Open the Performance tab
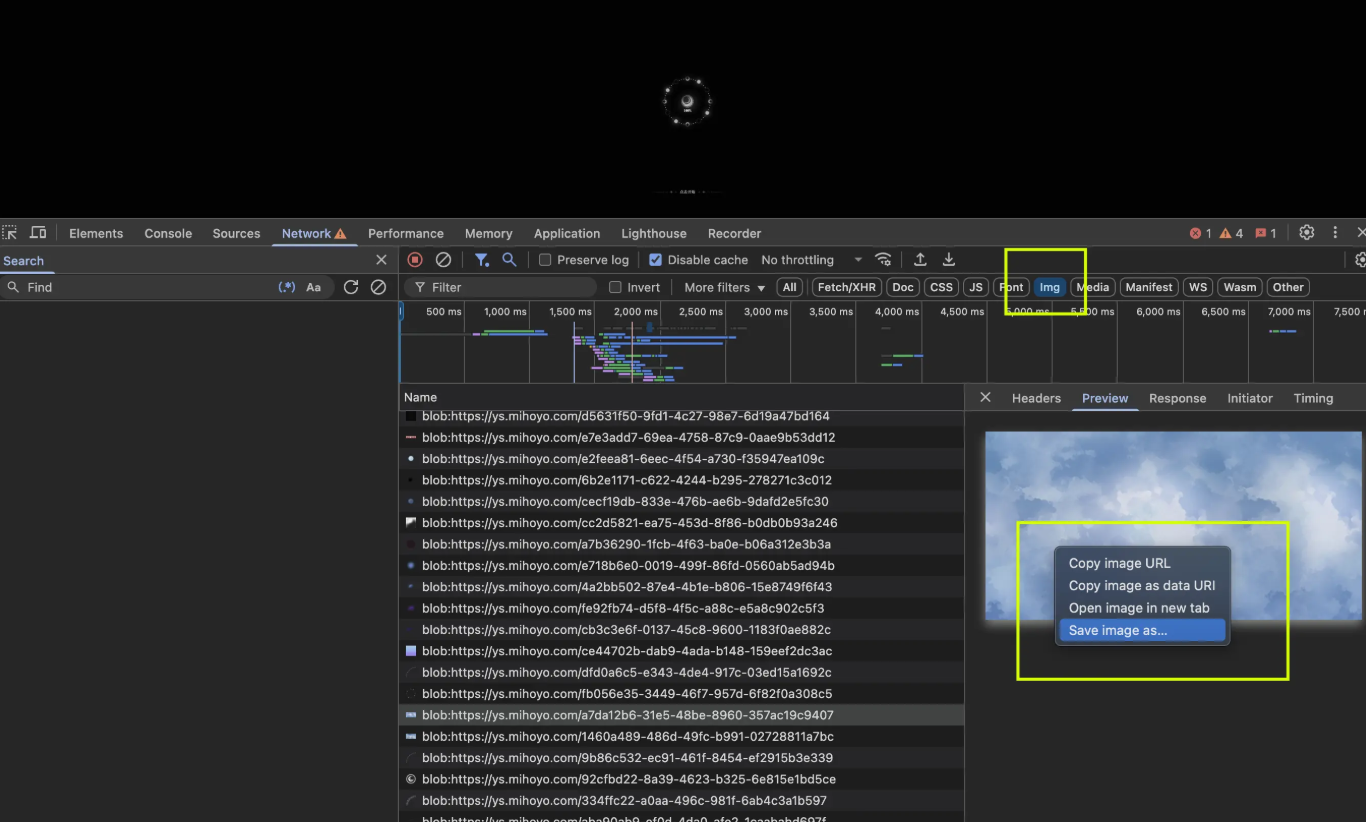 (x=406, y=233)
